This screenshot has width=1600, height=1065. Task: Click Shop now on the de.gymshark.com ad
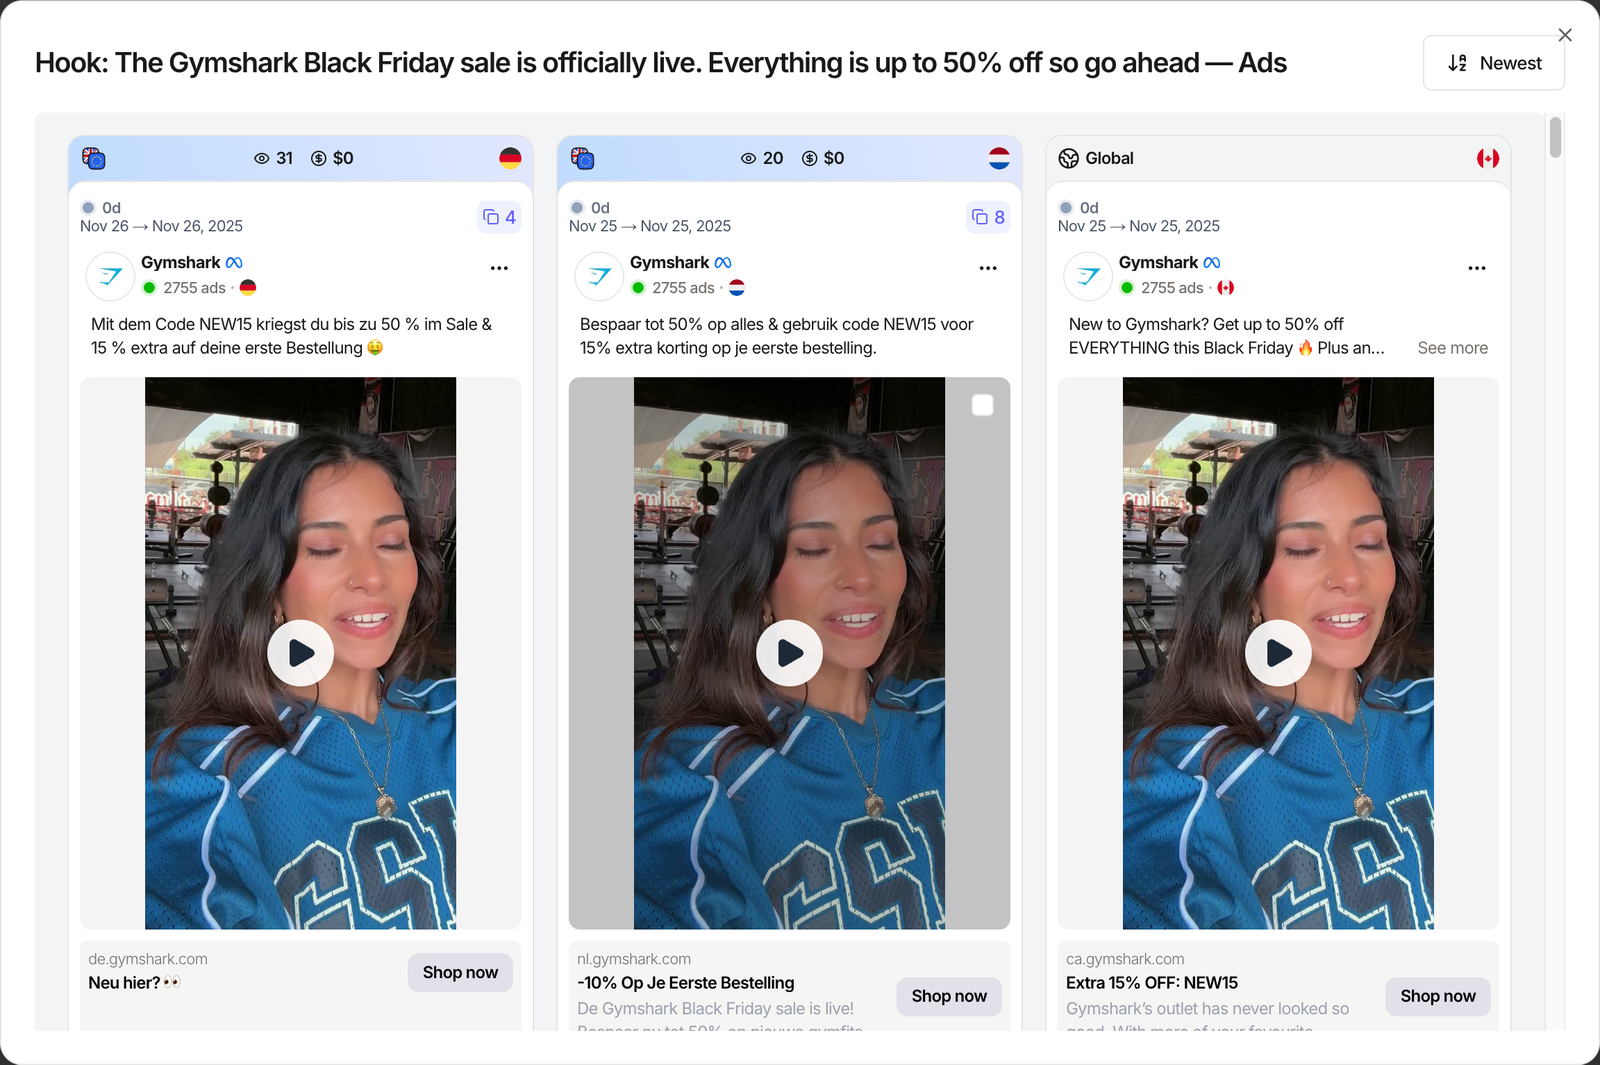(460, 972)
